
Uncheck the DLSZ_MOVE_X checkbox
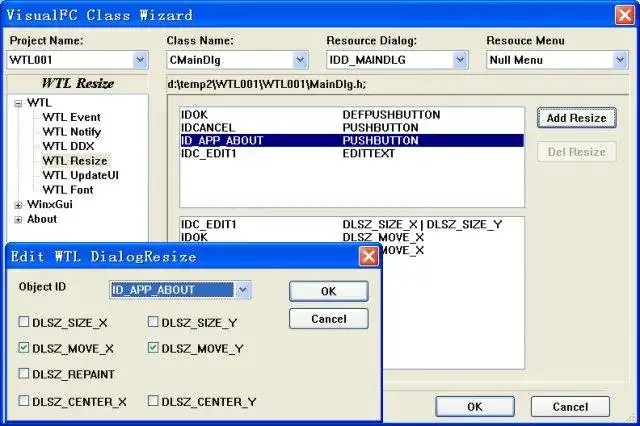pyautogui.click(x=24, y=348)
